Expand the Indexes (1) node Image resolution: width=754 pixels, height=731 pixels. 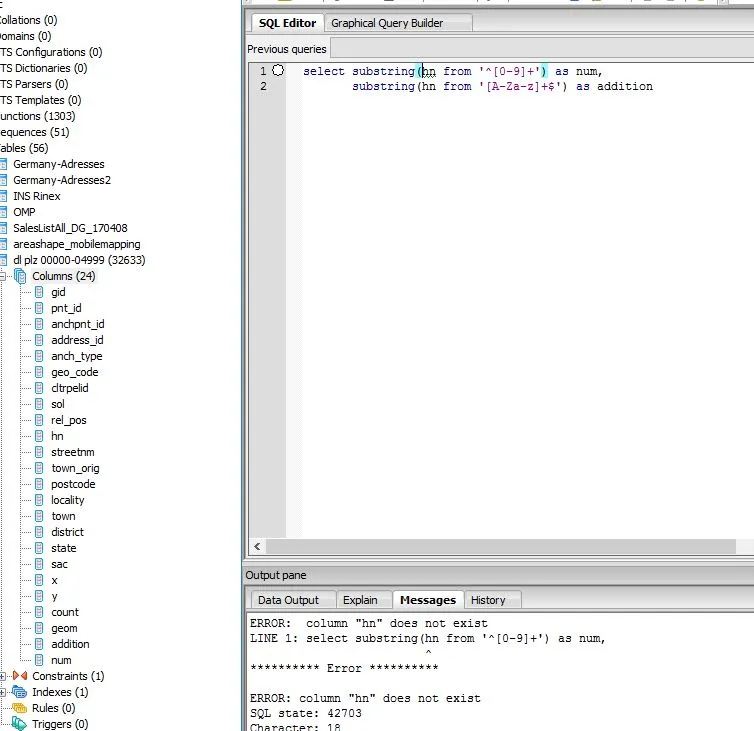tap(3, 692)
